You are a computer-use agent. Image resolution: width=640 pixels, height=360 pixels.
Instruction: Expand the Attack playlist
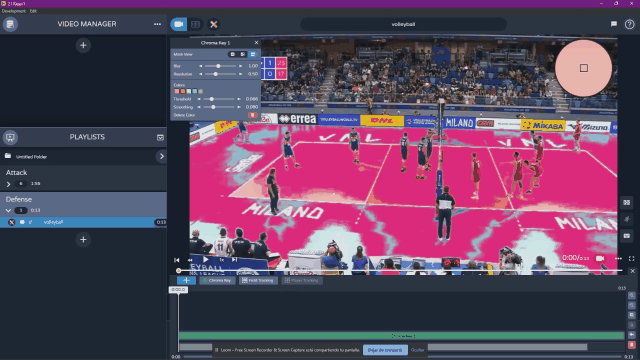8,184
